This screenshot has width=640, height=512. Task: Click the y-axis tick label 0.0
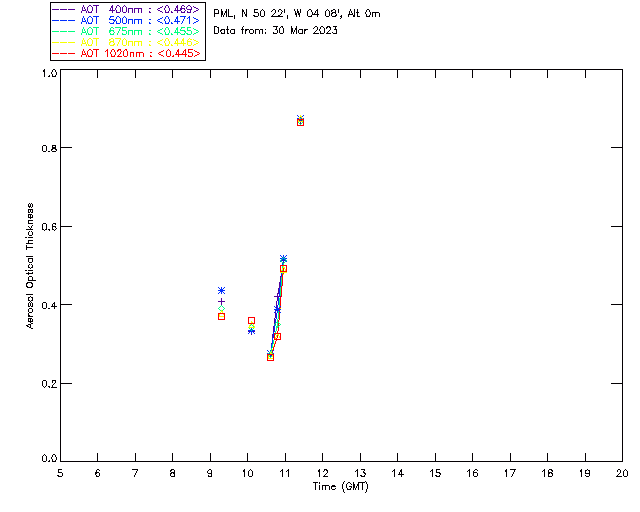pyautogui.click(x=49, y=459)
